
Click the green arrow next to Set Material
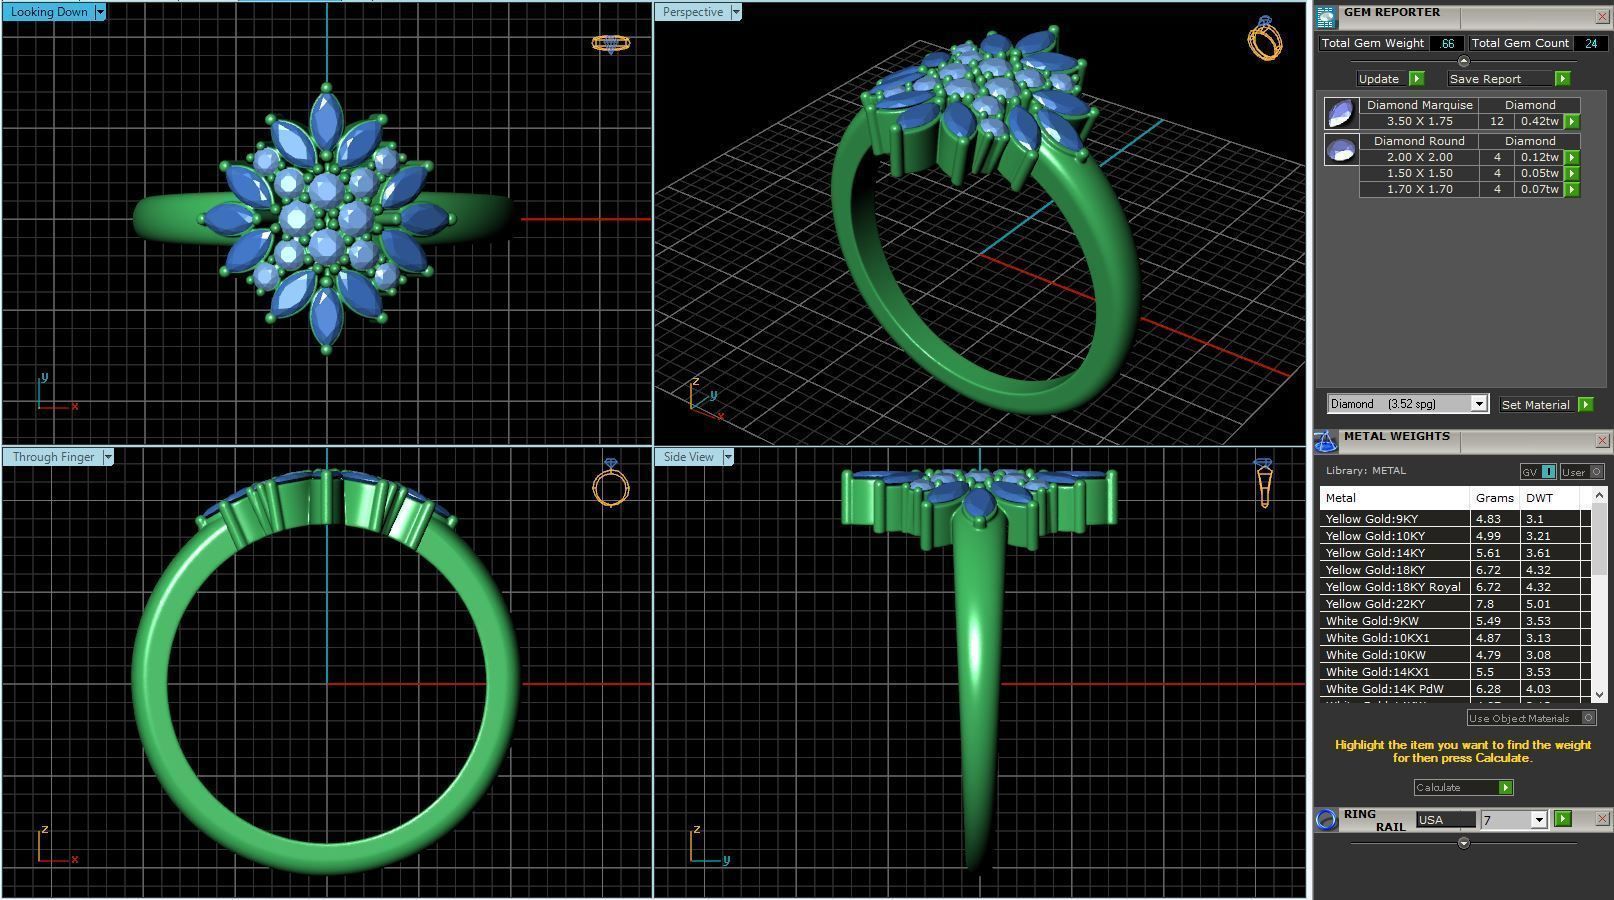(x=1585, y=405)
